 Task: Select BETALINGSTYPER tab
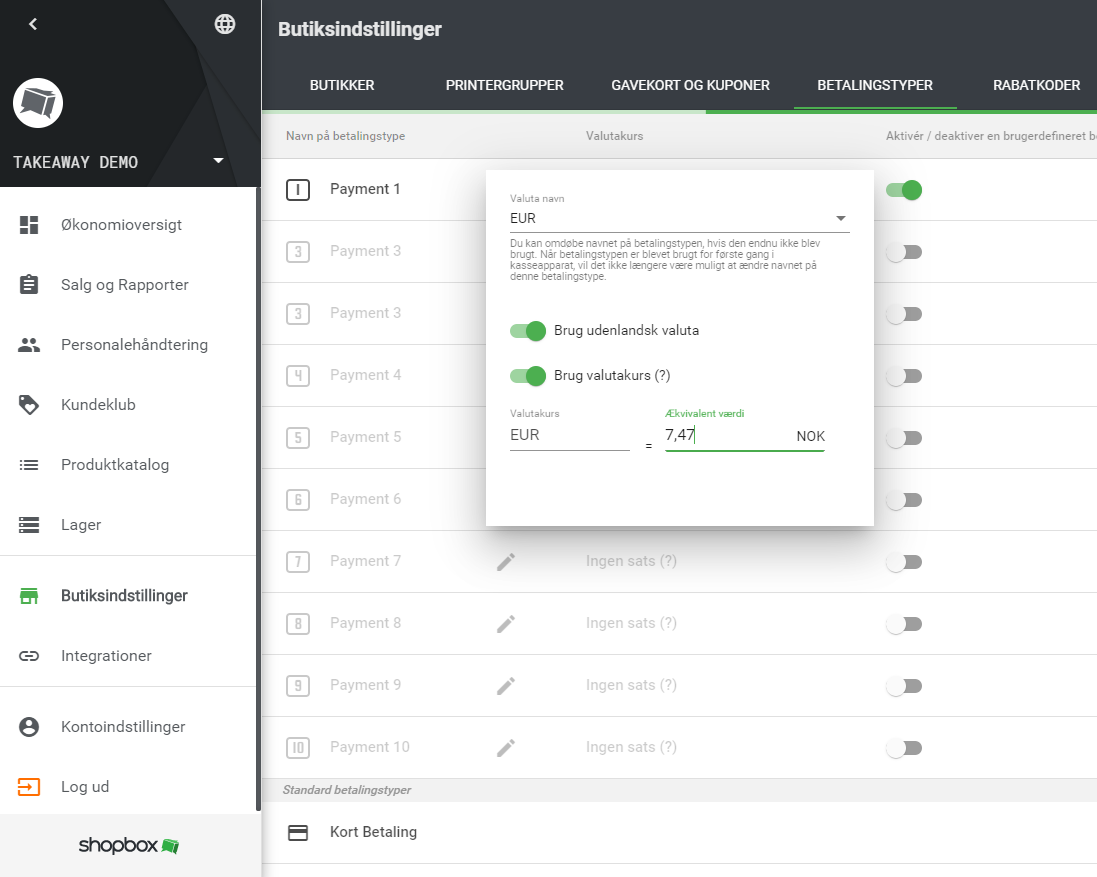click(x=875, y=85)
